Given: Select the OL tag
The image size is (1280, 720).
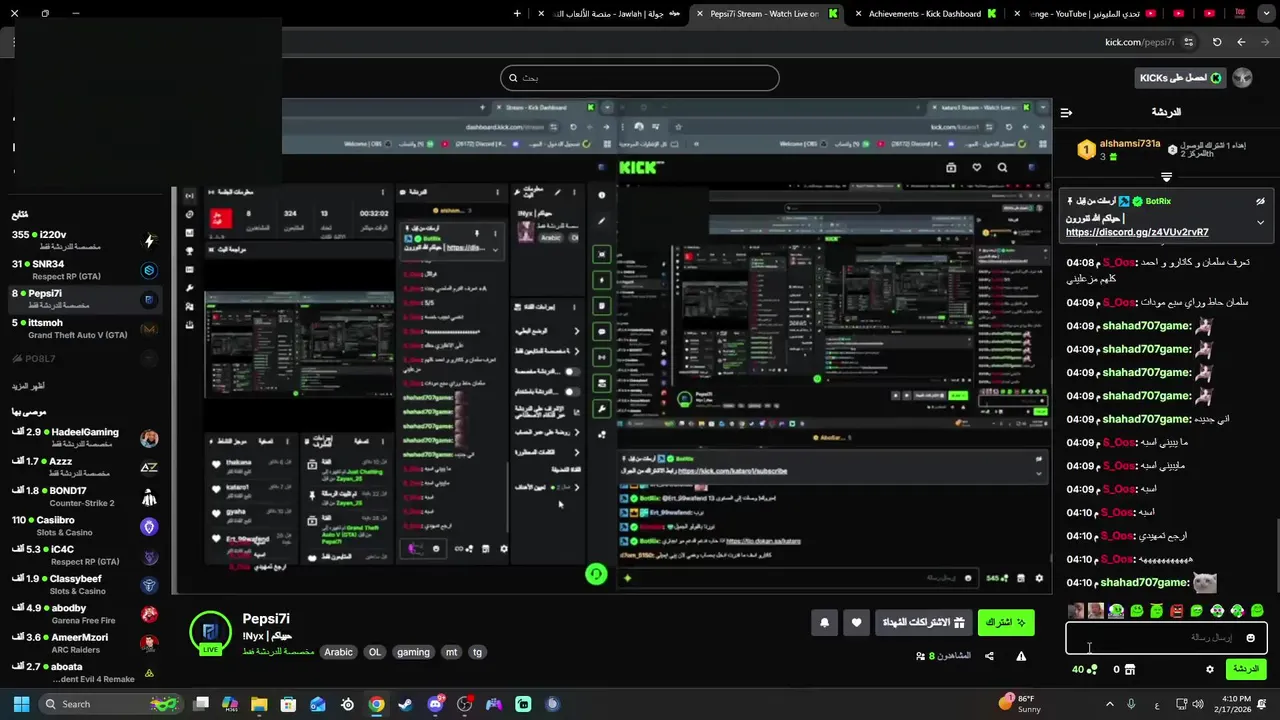Looking at the screenshot, I should tap(375, 652).
